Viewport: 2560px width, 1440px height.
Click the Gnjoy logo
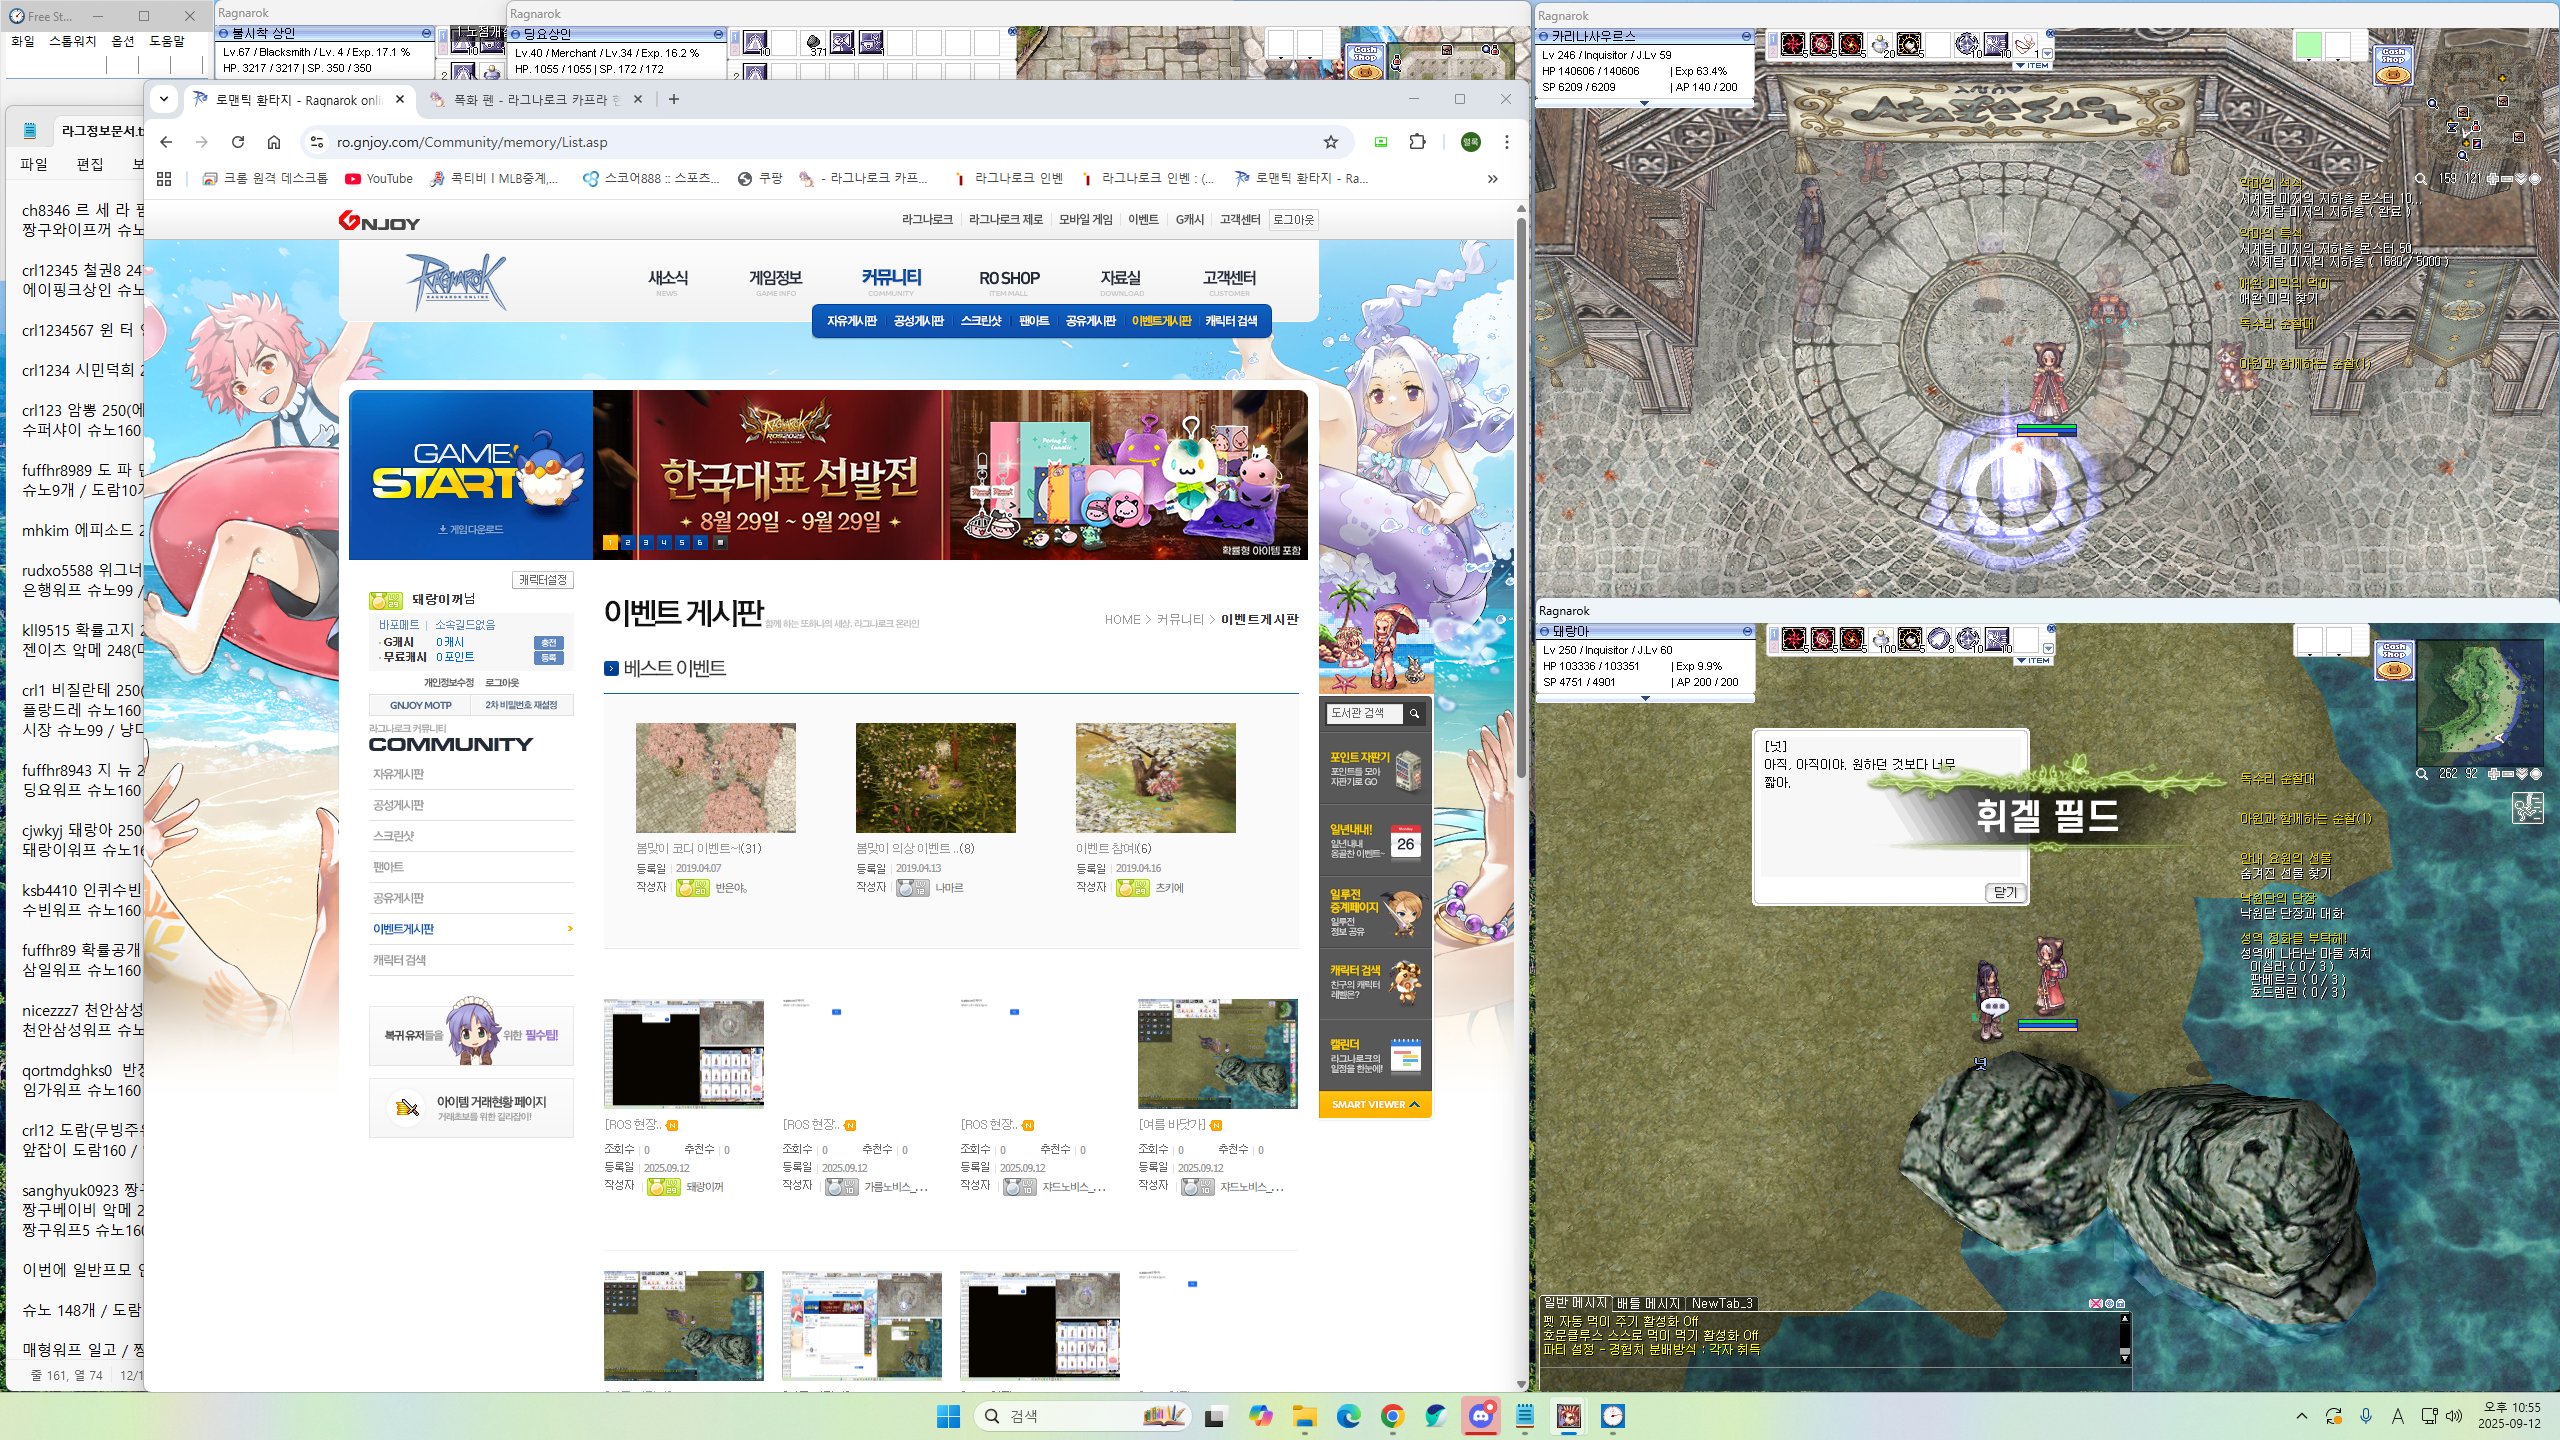(x=379, y=220)
